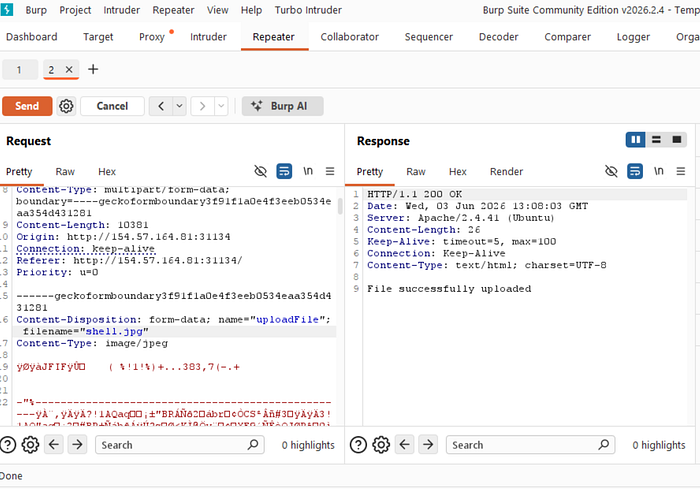Open Response search help icon
The height and width of the screenshot is (489, 700).
358,445
